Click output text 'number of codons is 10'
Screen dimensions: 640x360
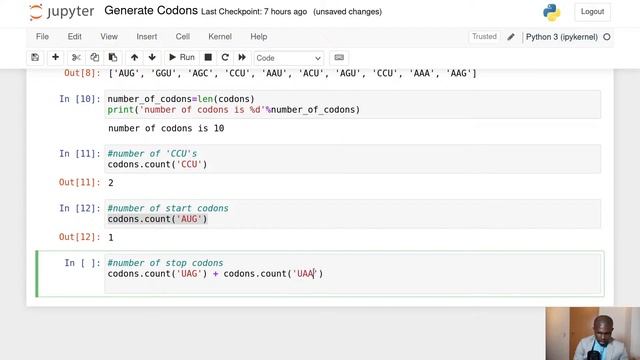point(166,129)
